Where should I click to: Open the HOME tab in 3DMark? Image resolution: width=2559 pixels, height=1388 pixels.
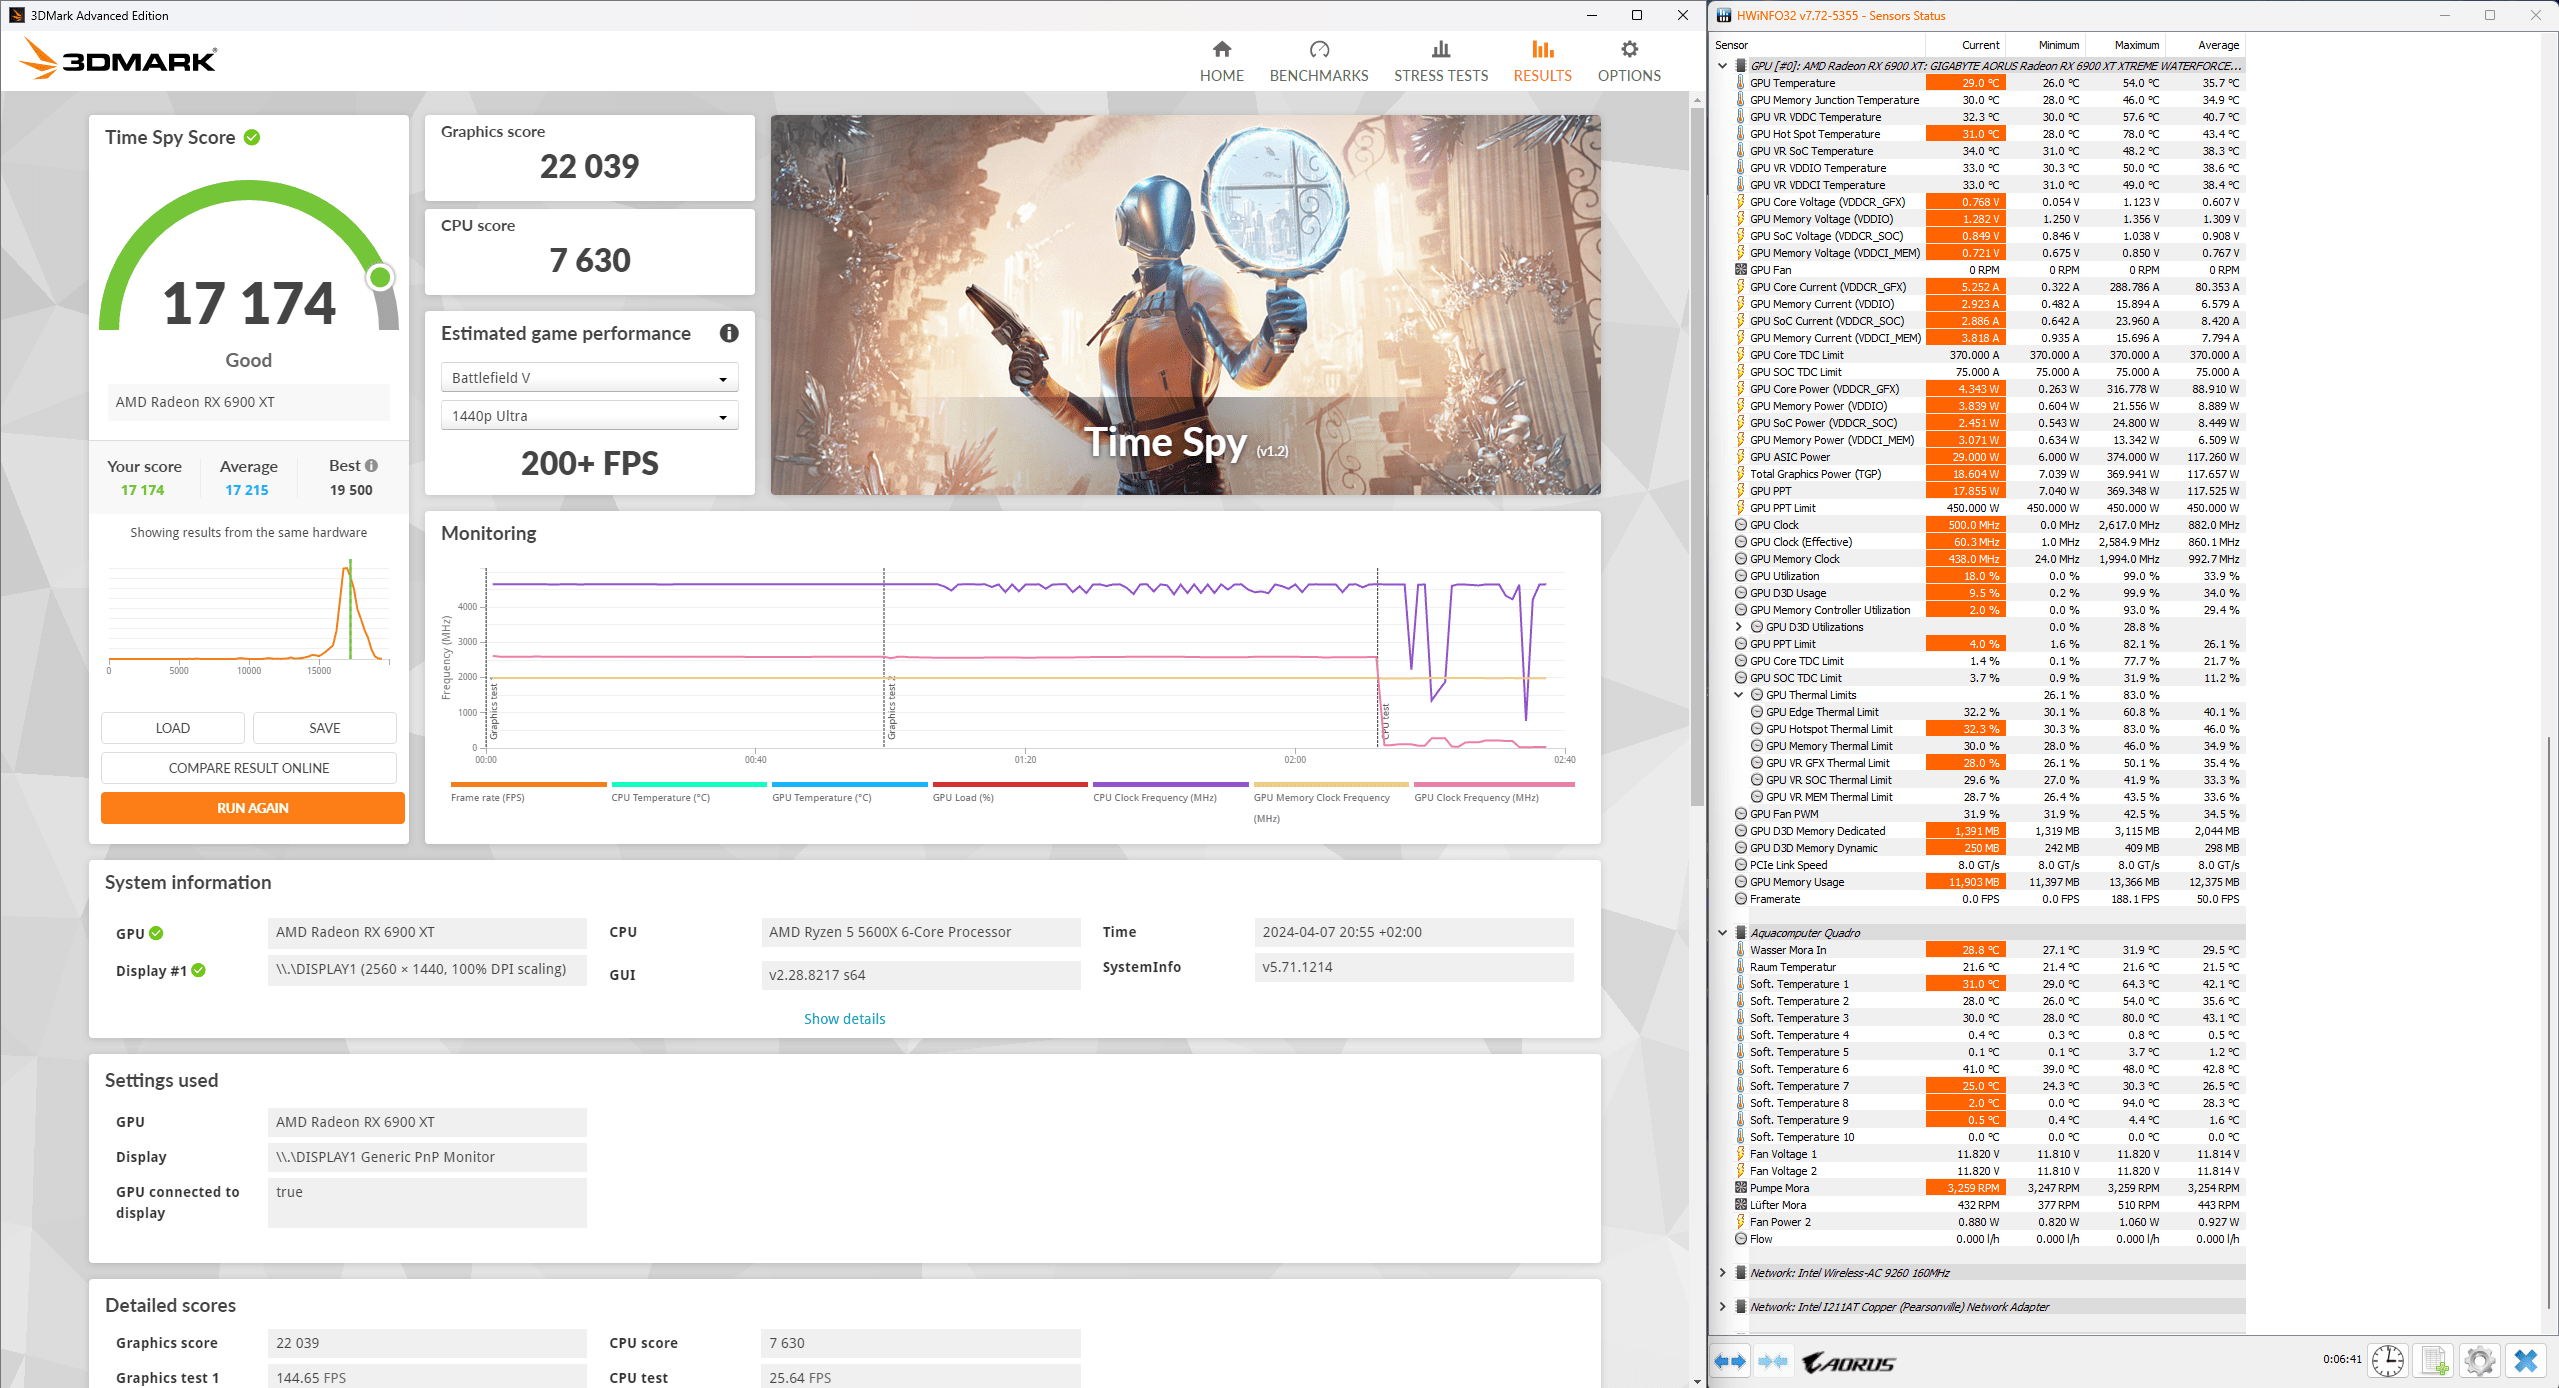coord(1221,62)
